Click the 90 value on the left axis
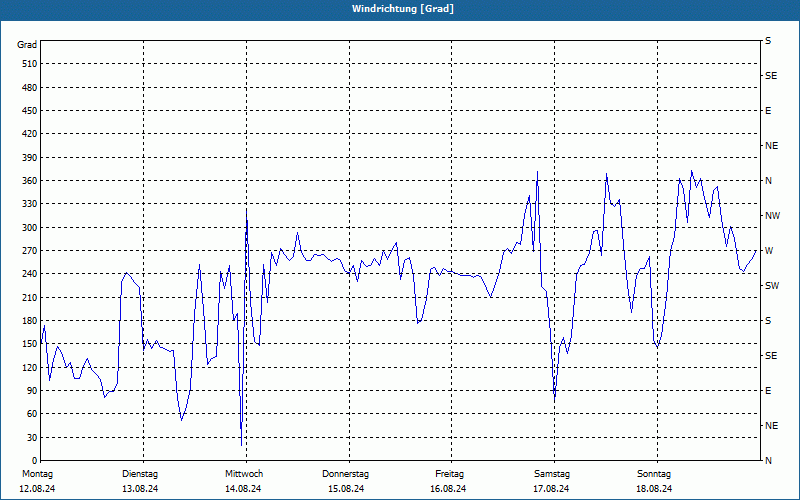The height and width of the screenshot is (500, 800). pyautogui.click(x=32, y=391)
